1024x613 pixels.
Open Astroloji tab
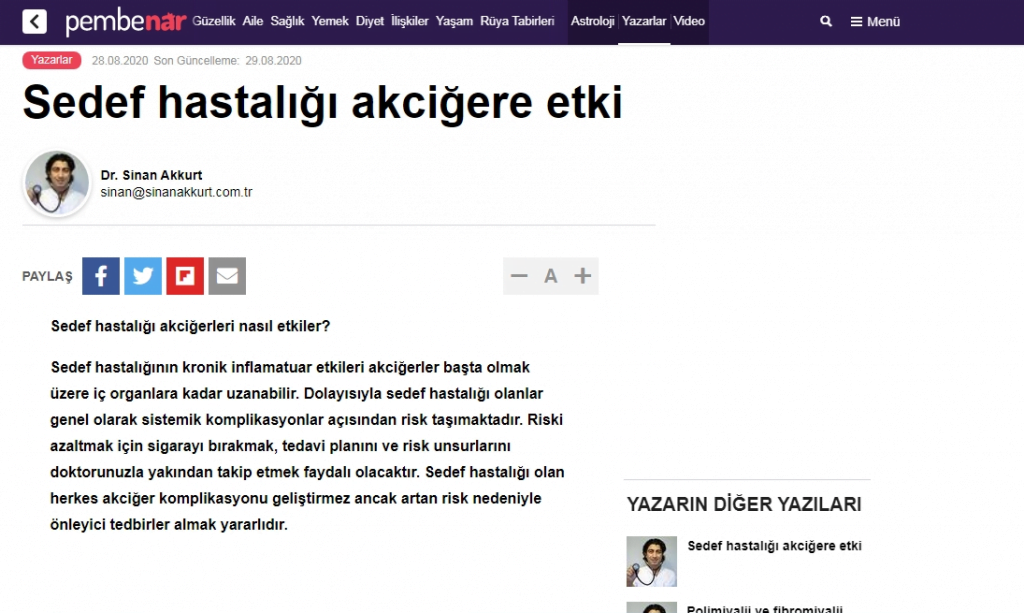click(x=592, y=21)
